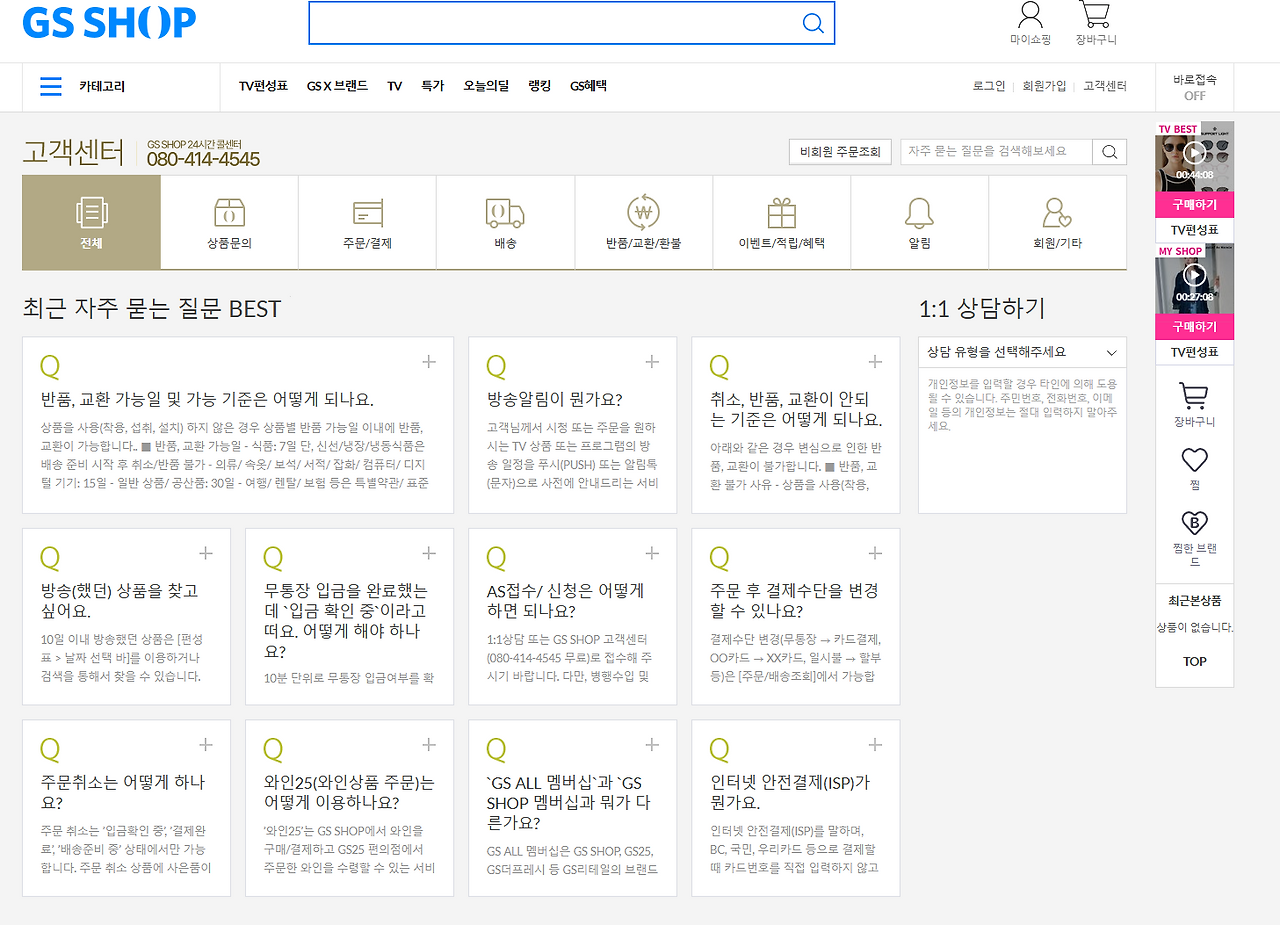This screenshot has width=1280, height=925.
Task: Open the 상담 유형을 선택해주세요 dropdown
Action: 1022,352
